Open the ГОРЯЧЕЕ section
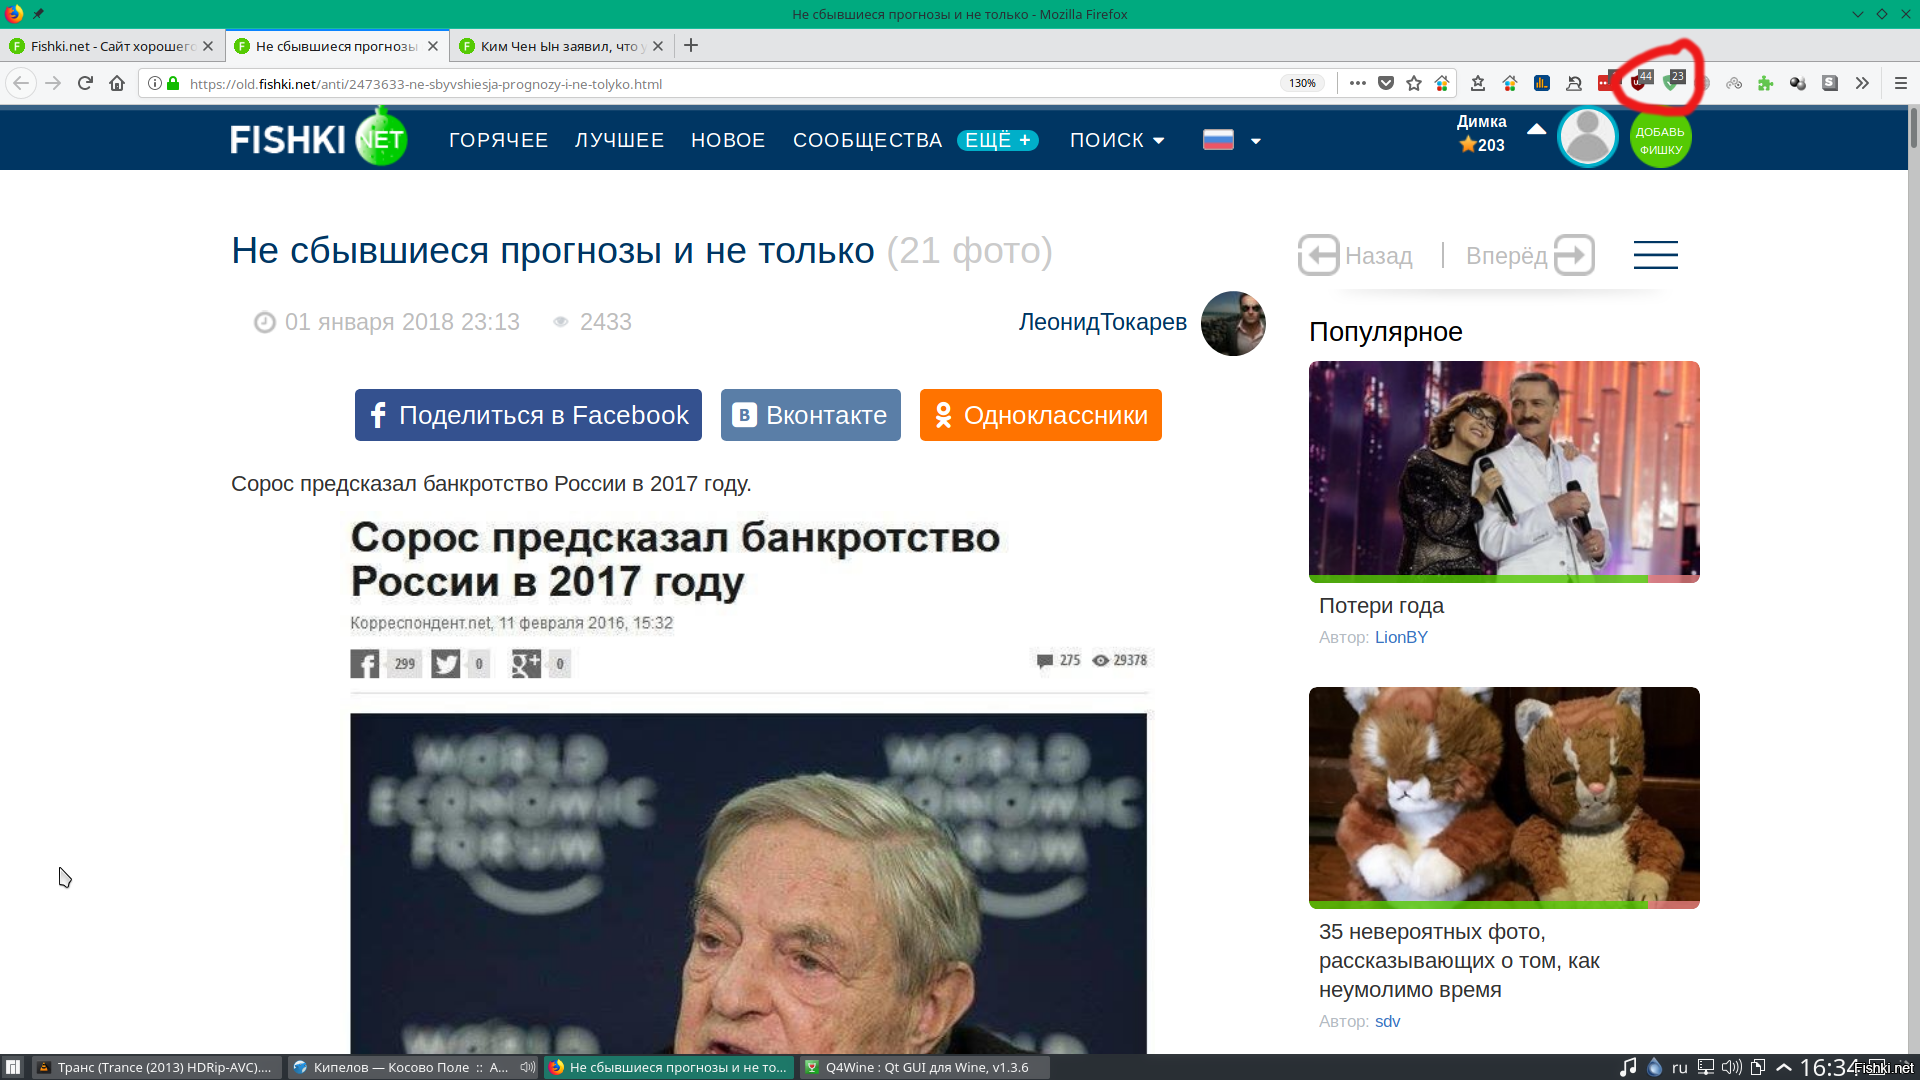The height and width of the screenshot is (1080, 1920). (498, 140)
